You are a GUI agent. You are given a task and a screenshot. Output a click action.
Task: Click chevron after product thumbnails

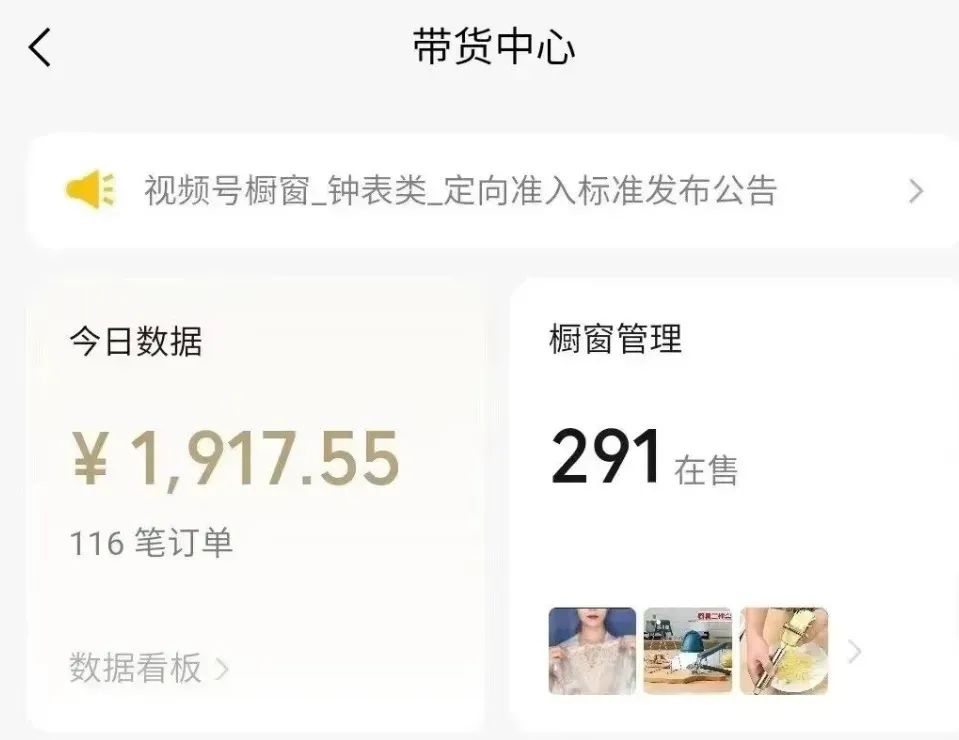(x=855, y=652)
